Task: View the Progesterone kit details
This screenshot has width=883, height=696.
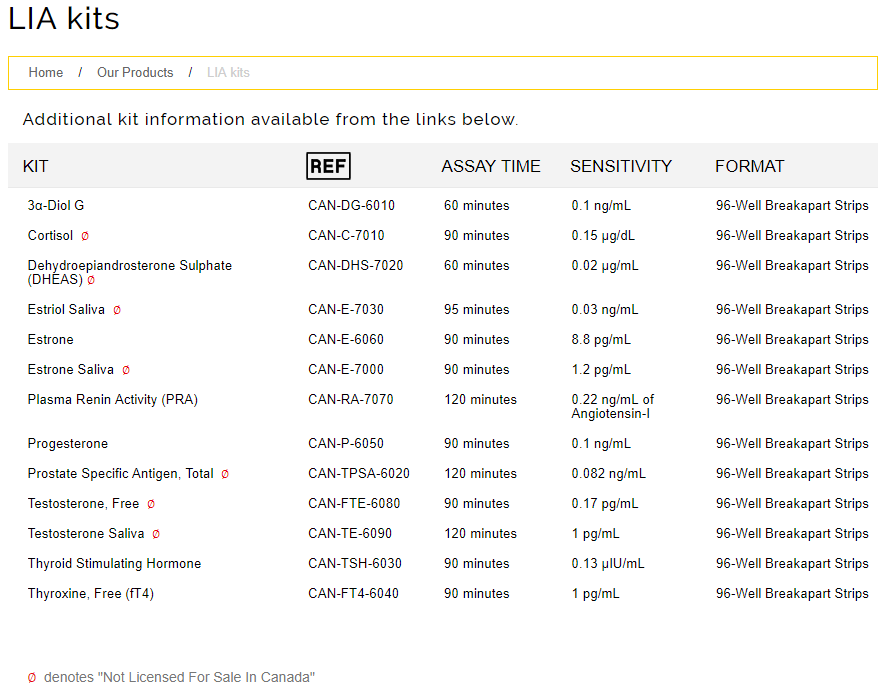Action: (68, 444)
